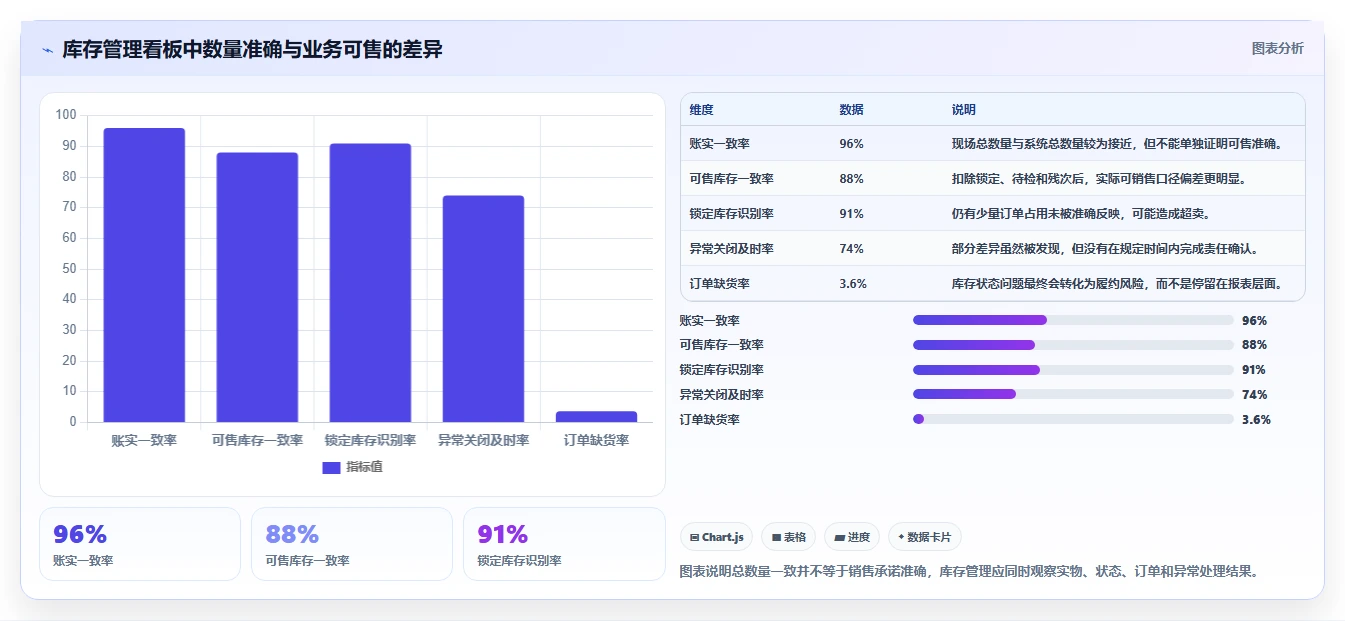The image size is (1345, 621).
Task: Click the 可售库存一致率 bar in chart
Action: (x=257, y=287)
